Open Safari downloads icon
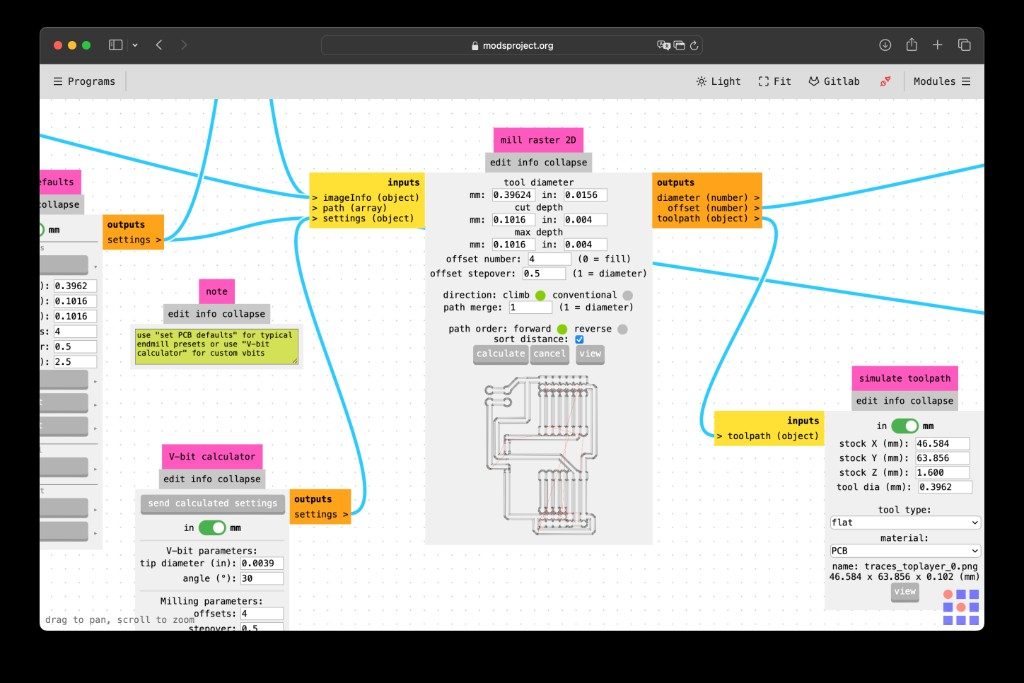Viewport: 1024px width, 683px height. (x=885, y=45)
